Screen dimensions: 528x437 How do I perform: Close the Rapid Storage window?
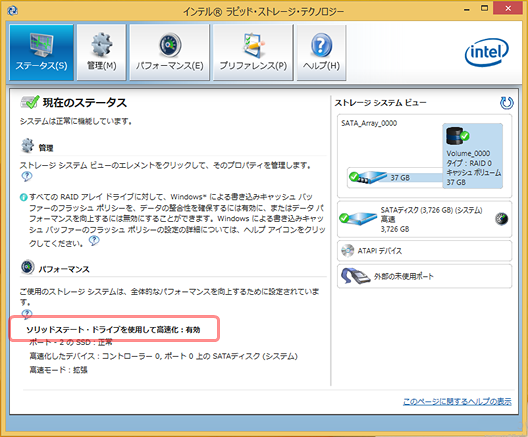[508, 8]
